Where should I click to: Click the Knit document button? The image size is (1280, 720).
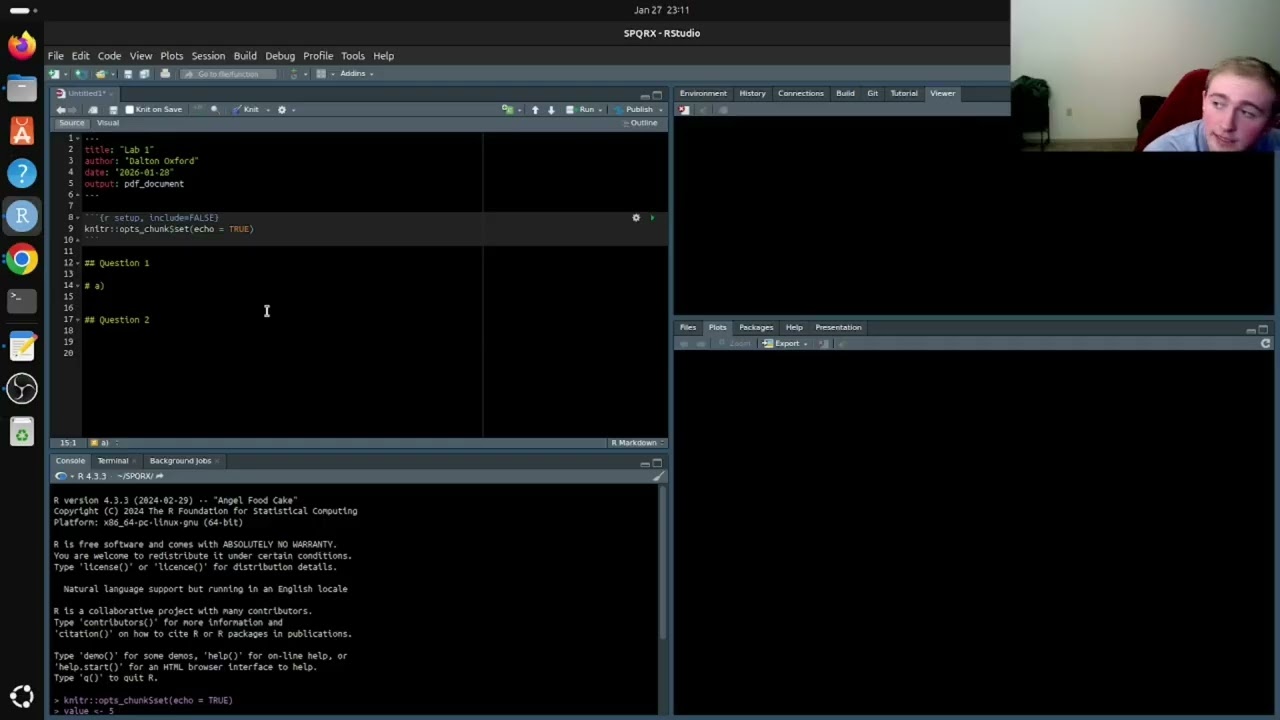coord(246,110)
